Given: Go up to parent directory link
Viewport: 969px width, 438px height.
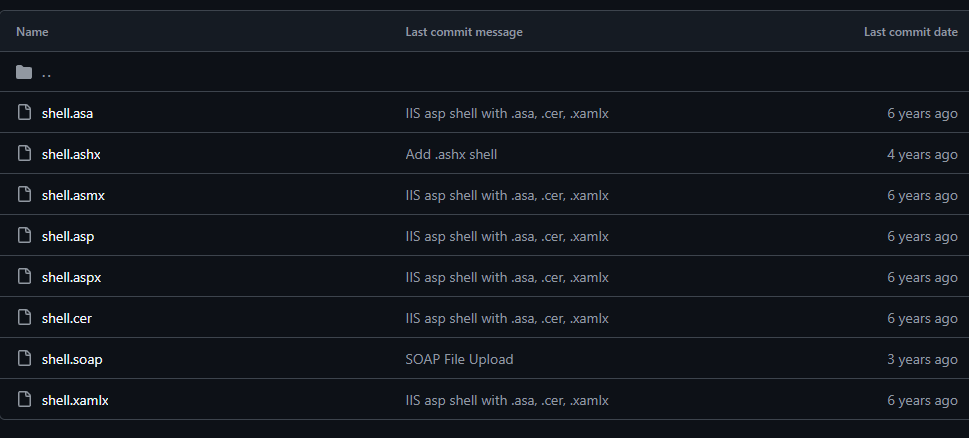Looking at the screenshot, I should 46,73.
